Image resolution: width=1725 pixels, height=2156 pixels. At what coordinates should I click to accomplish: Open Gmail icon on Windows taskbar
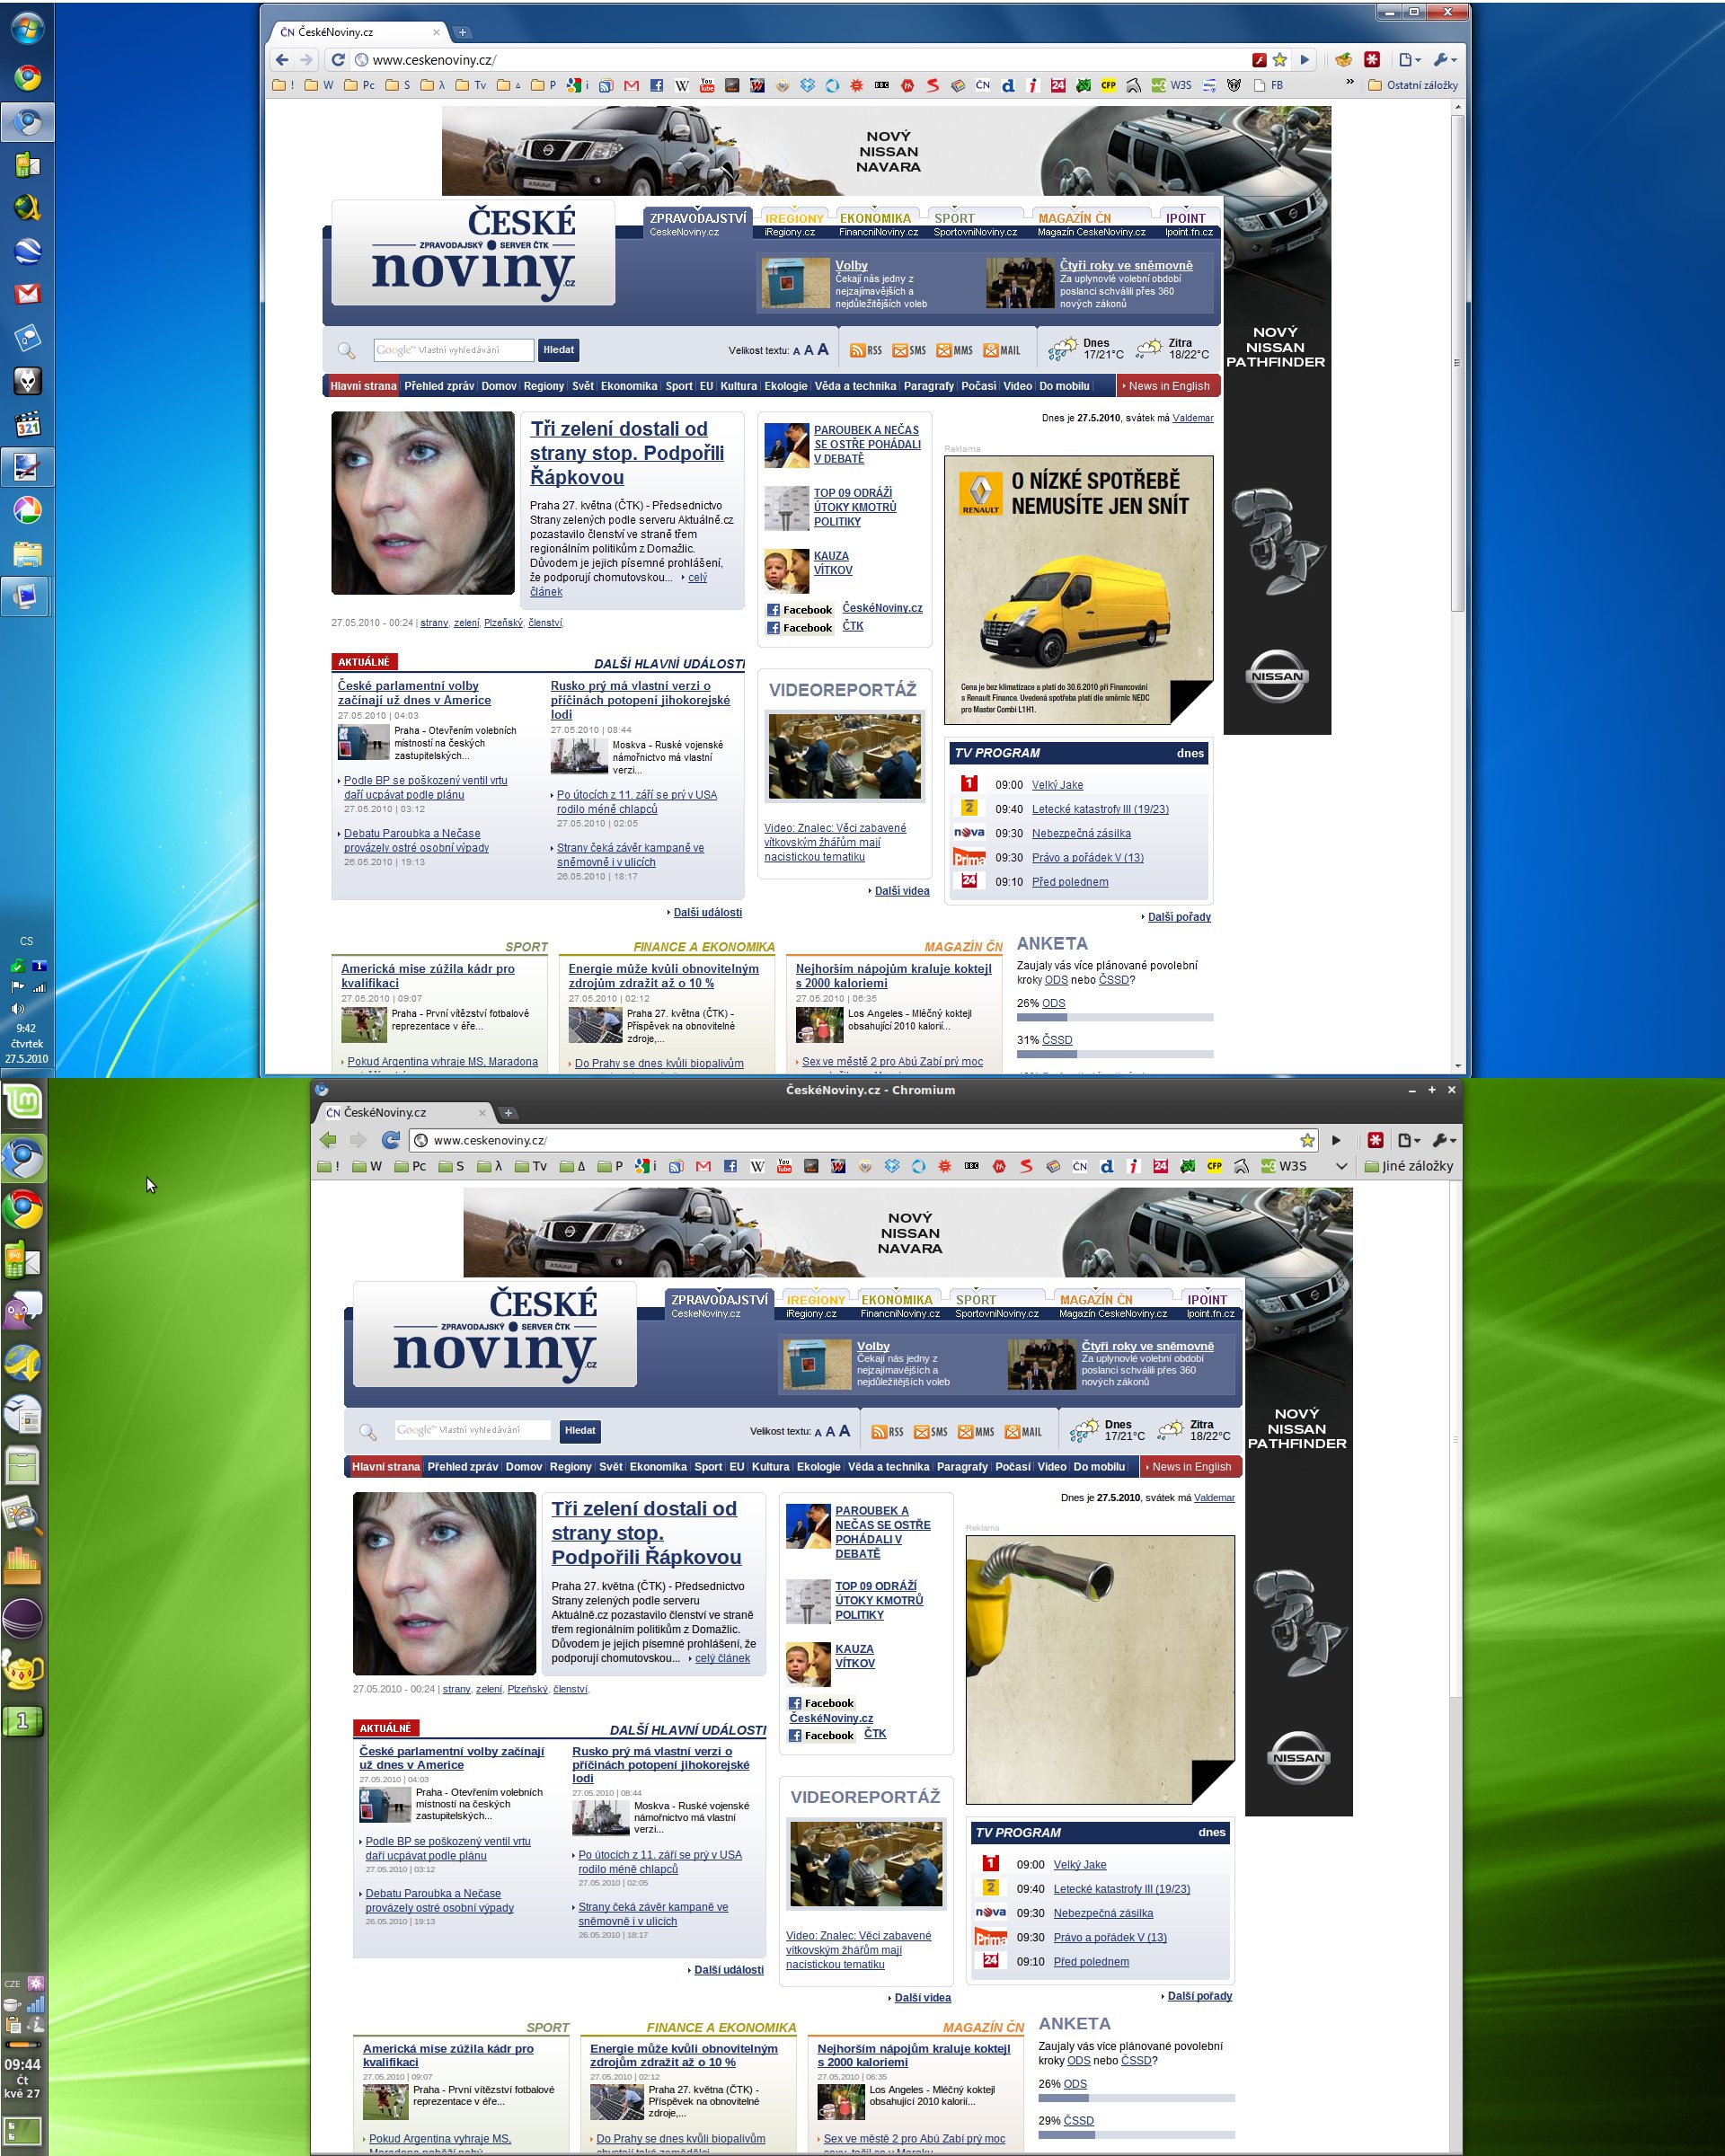pyautogui.click(x=27, y=294)
